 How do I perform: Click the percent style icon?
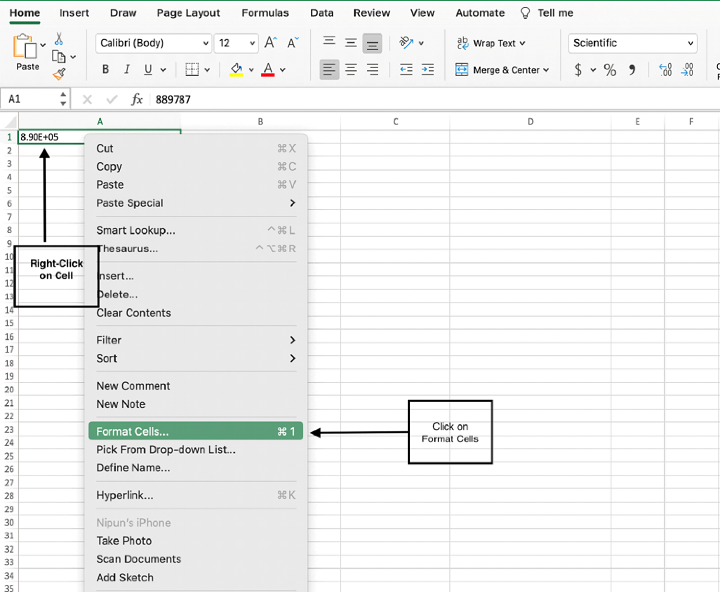[609, 70]
